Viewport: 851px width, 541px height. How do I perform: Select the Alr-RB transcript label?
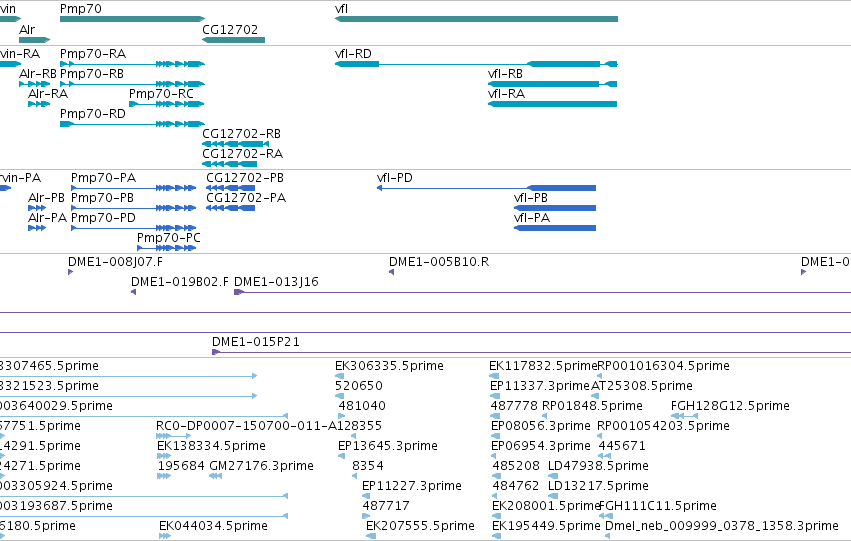pyautogui.click(x=37, y=74)
